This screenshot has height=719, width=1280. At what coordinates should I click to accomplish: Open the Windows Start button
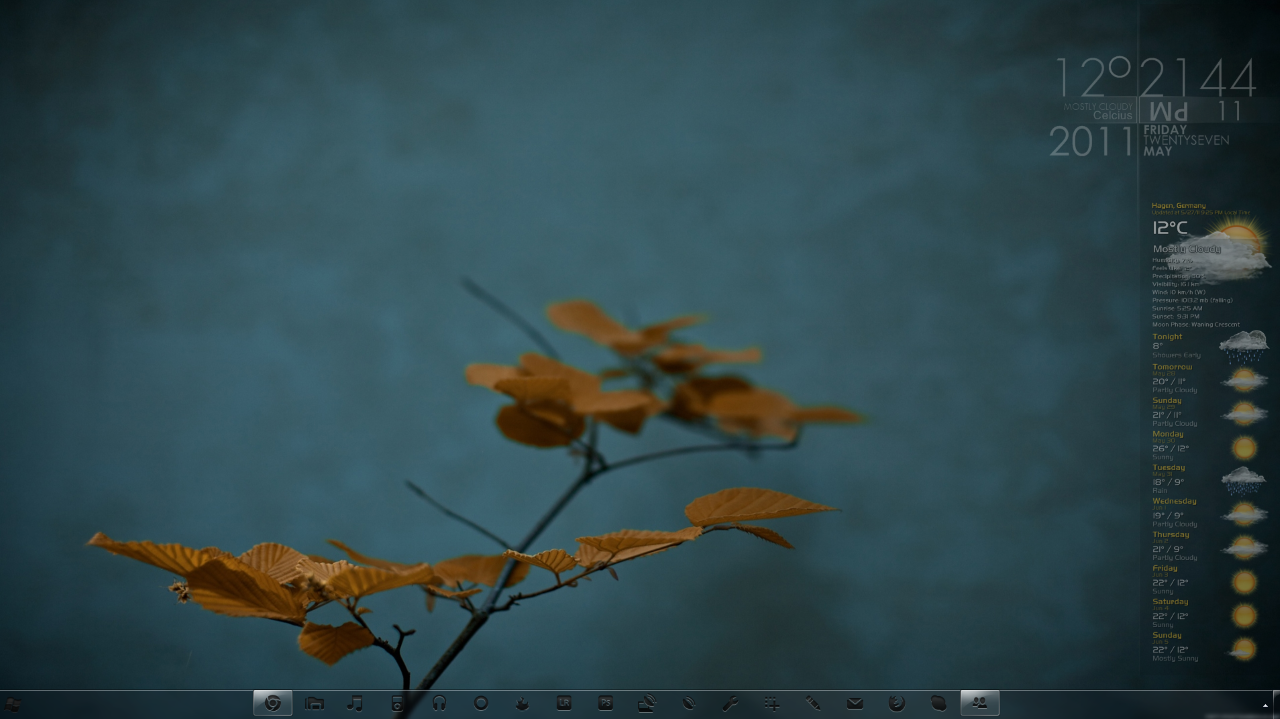(x=13, y=704)
